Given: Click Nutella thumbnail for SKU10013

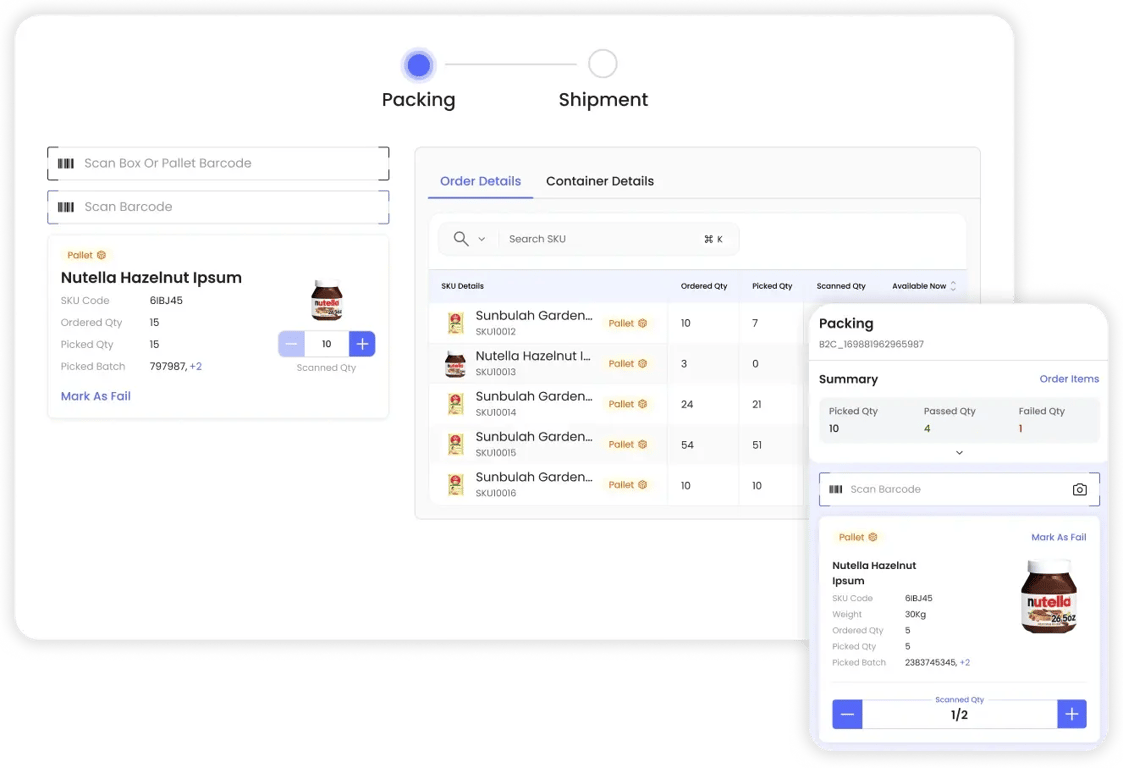Looking at the screenshot, I should [456, 364].
